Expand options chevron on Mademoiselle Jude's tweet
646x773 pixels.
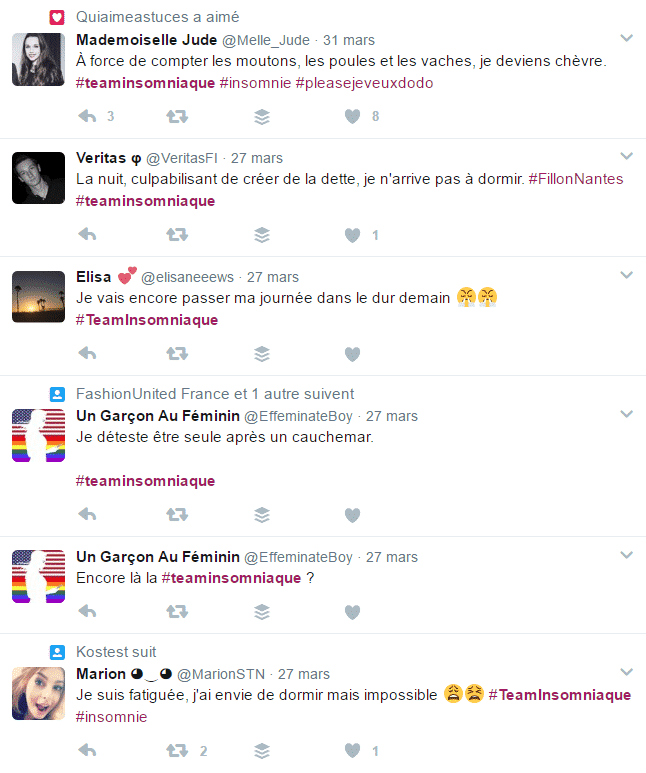pyautogui.click(x=626, y=38)
